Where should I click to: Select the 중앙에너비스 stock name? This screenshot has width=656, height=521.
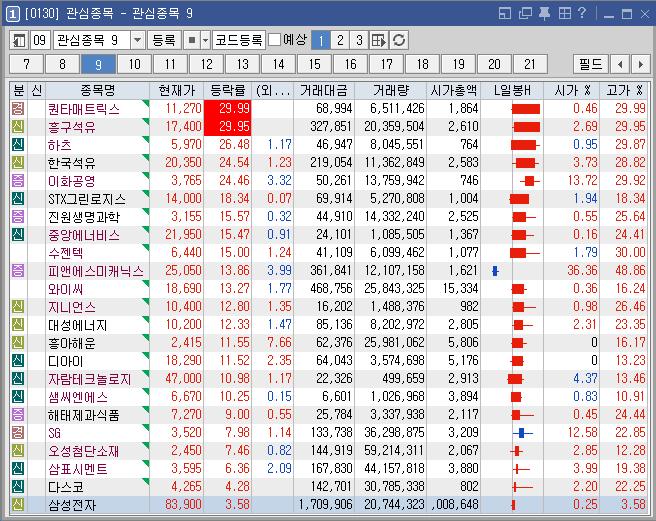pyautogui.click(x=84, y=235)
